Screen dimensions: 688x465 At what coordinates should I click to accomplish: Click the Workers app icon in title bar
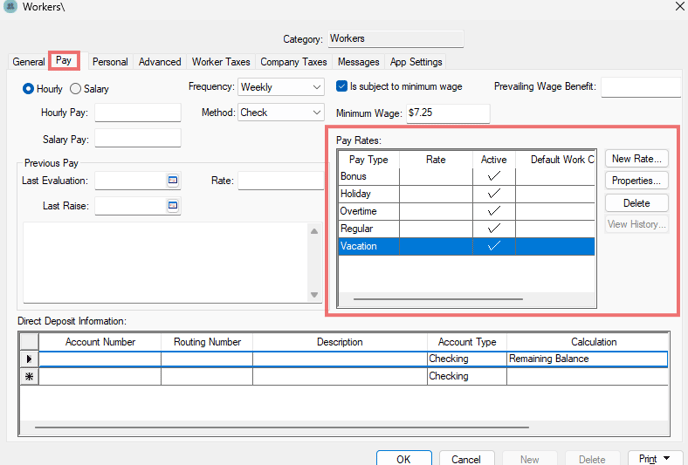pyautogui.click(x=10, y=7)
